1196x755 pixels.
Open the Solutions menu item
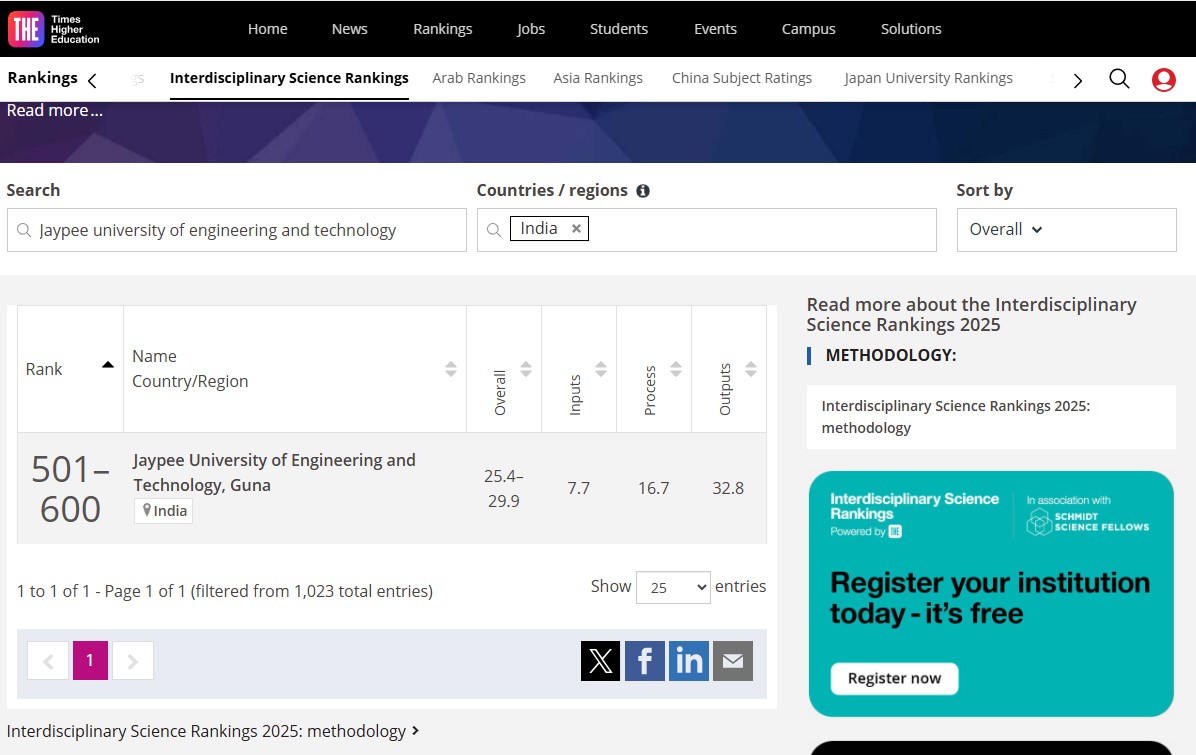tap(911, 29)
